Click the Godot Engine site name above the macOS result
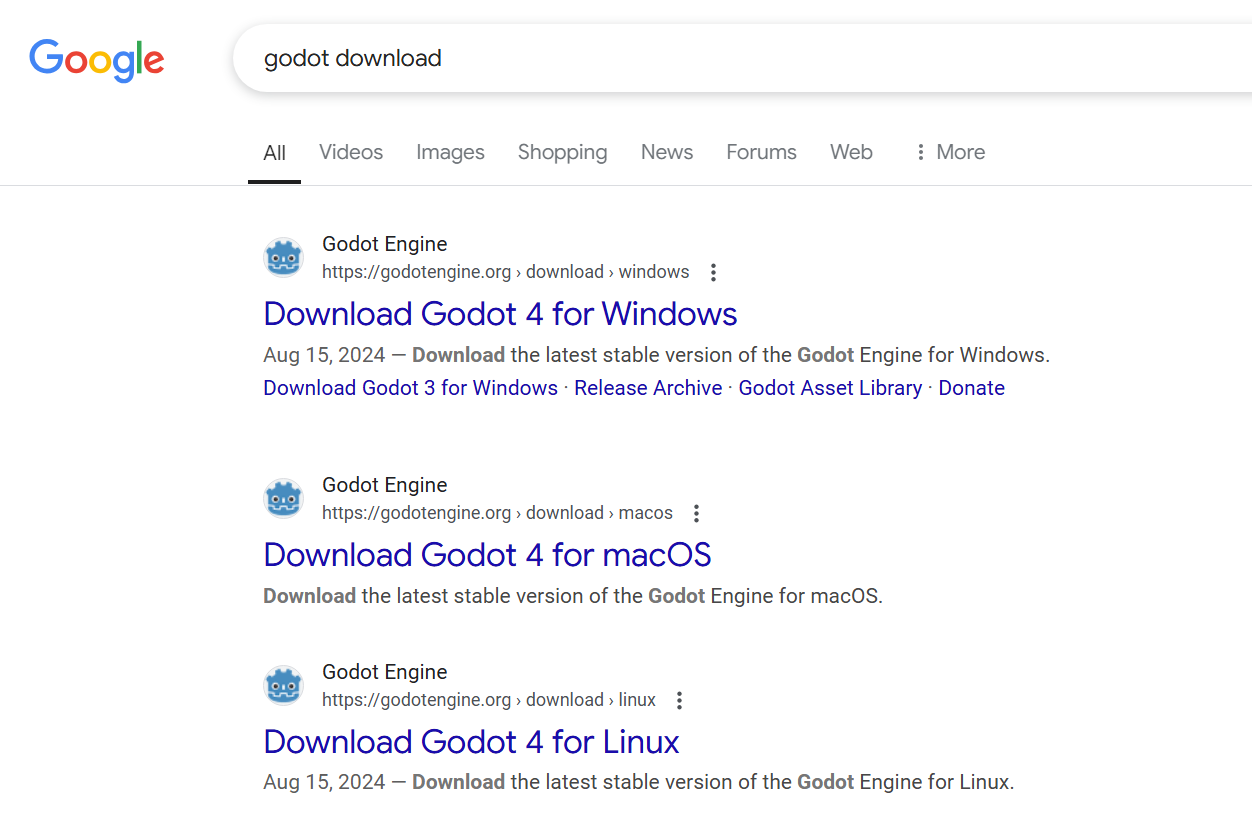The width and height of the screenshot is (1252, 817). pyautogui.click(x=384, y=485)
